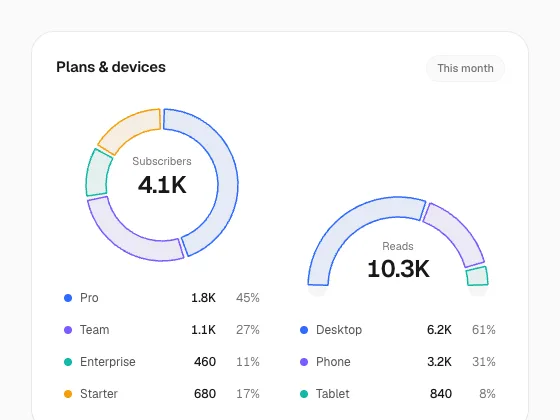The width and height of the screenshot is (560, 420).
Task: Select the small teal Tablet gauge segment
Action: (x=477, y=276)
